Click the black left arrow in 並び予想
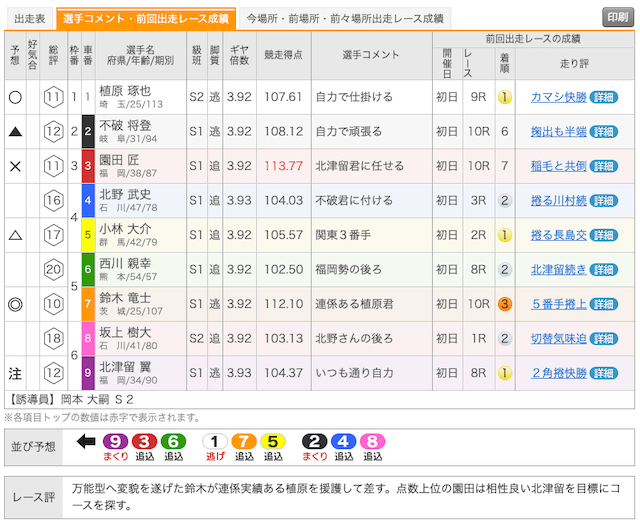Viewport: 640px width, 524px height. (86, 441)
